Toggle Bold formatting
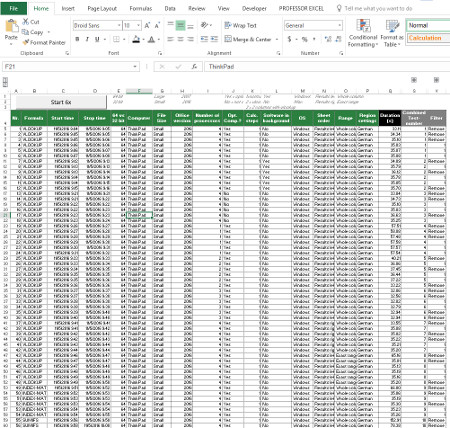The width and height of the screenshot is (450, 428). coord(77,39)
